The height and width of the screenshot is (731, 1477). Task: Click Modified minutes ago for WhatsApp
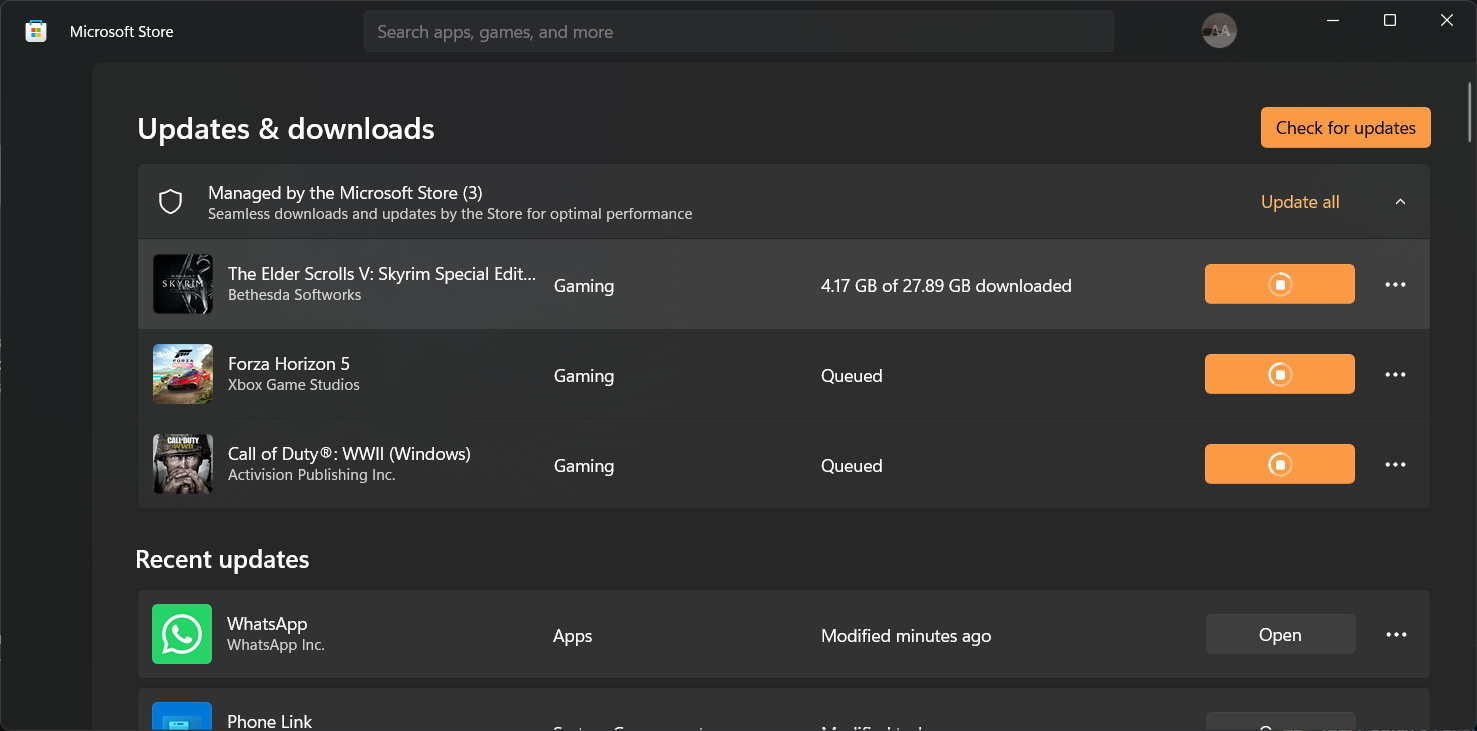(906, 636)
